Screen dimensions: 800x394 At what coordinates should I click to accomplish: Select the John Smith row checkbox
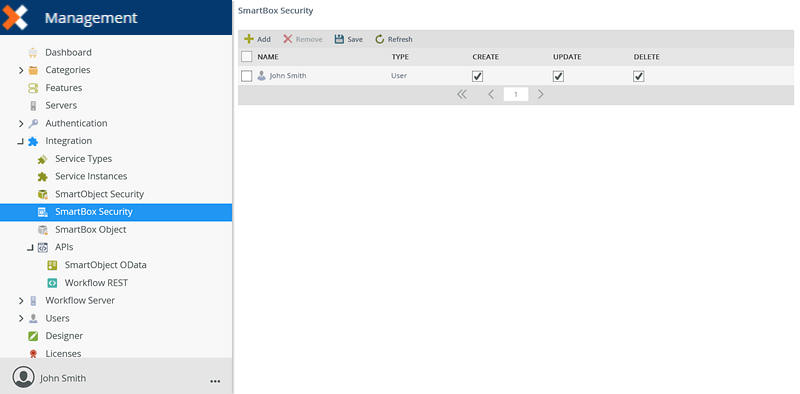[247, 76]
